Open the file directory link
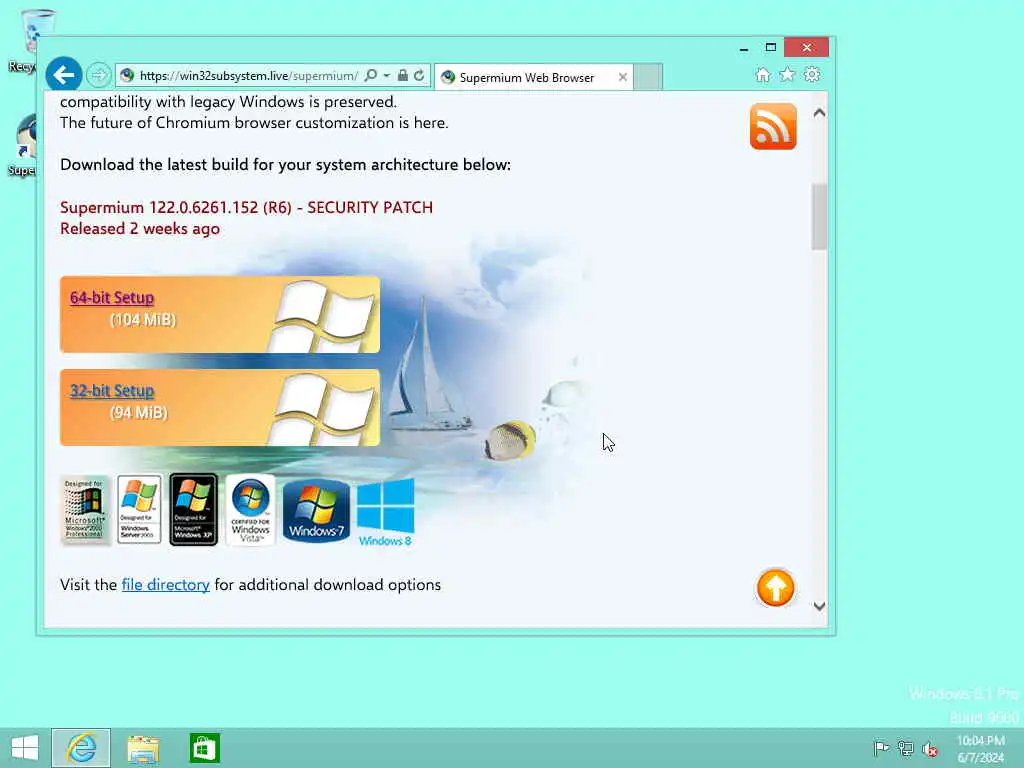Image resolution: width=1024 pixels, height=768 pixels. click(165, 584)
